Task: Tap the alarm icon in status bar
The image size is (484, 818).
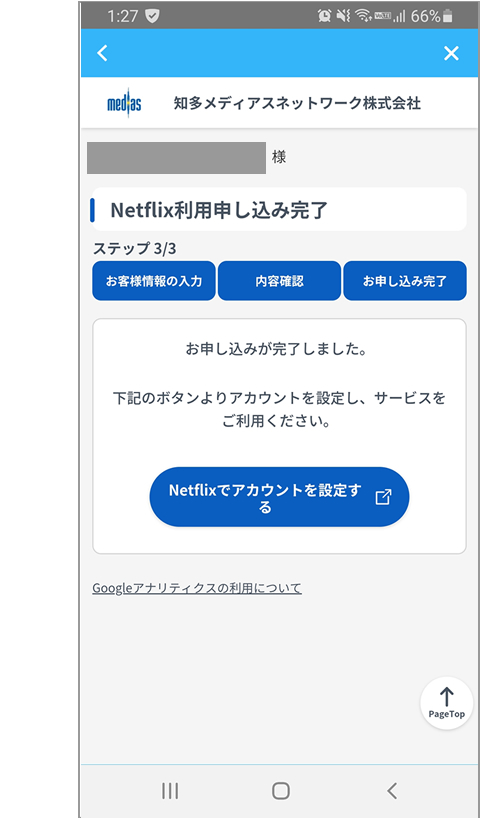Action: pyautogui.click(x=324, y=16)
